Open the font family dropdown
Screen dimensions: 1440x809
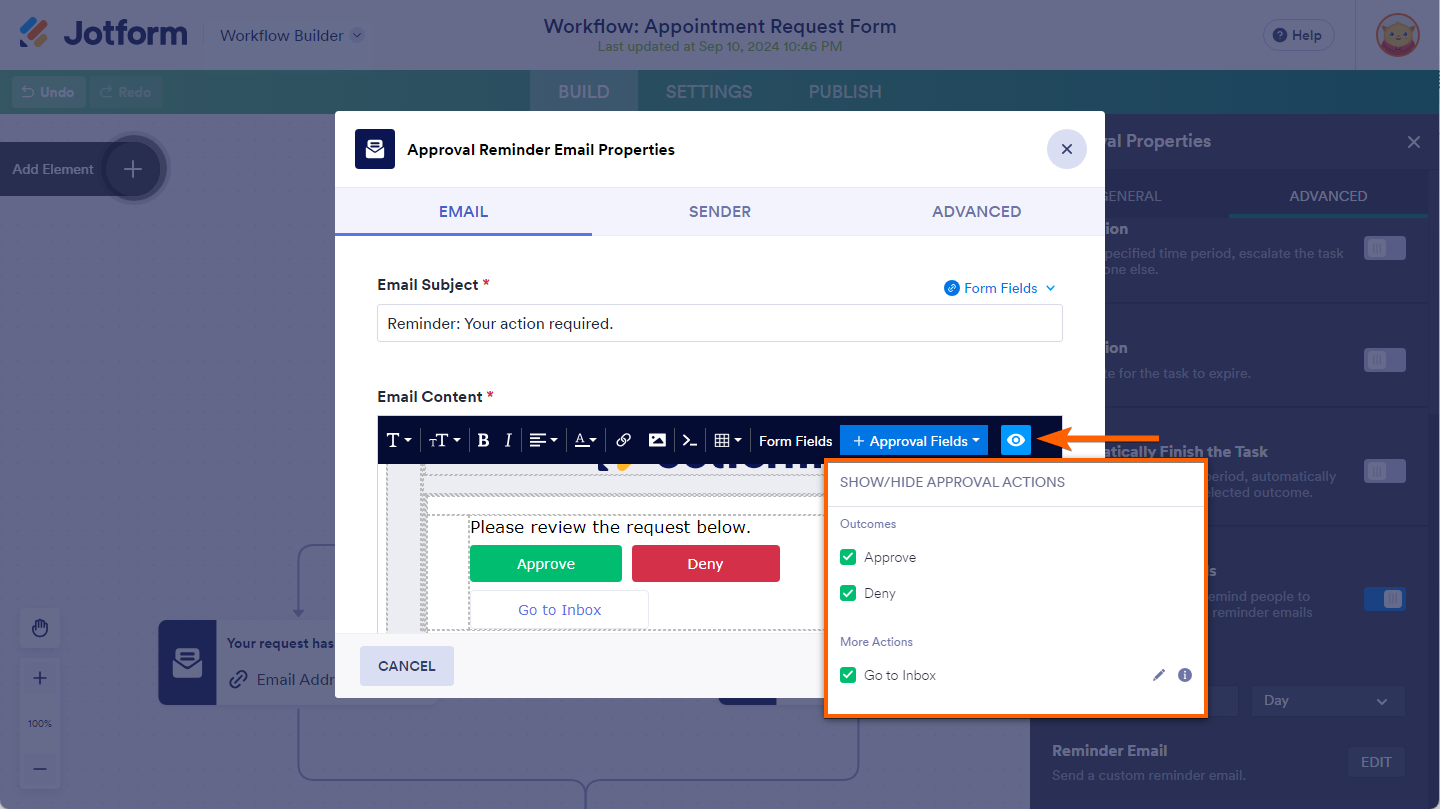(399, 440)
